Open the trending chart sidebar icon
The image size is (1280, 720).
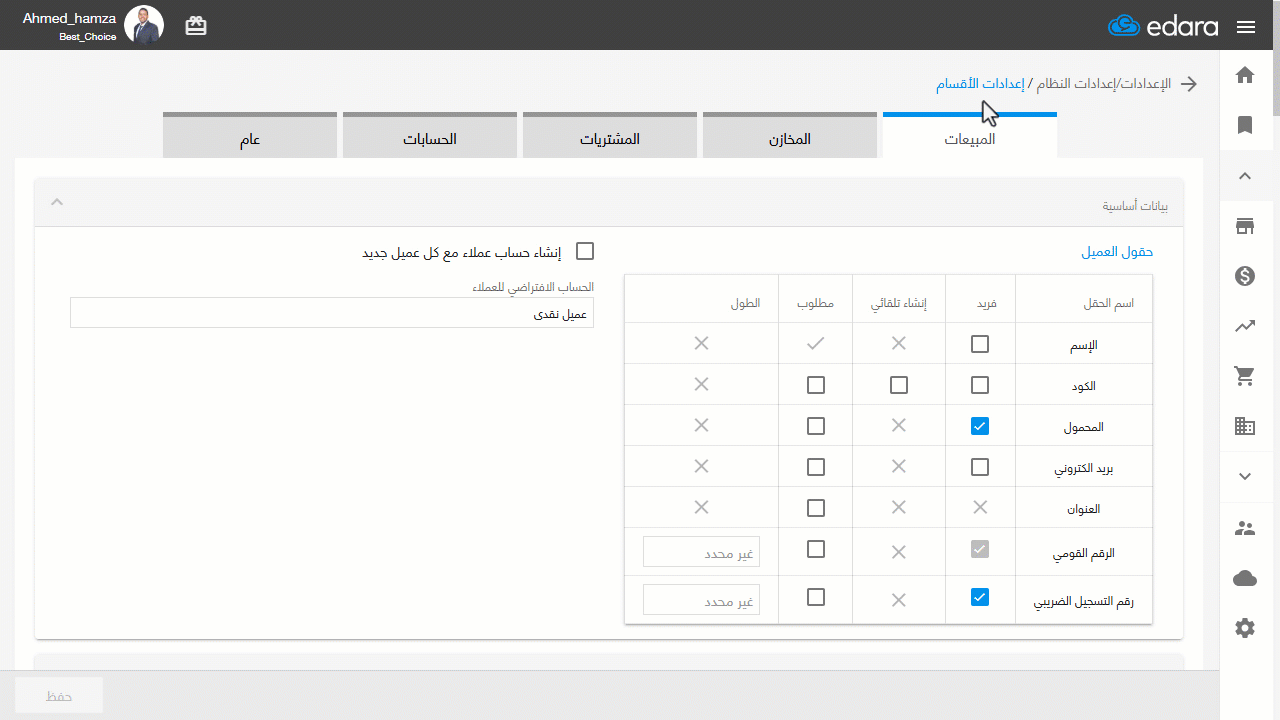coord(1245,326)
